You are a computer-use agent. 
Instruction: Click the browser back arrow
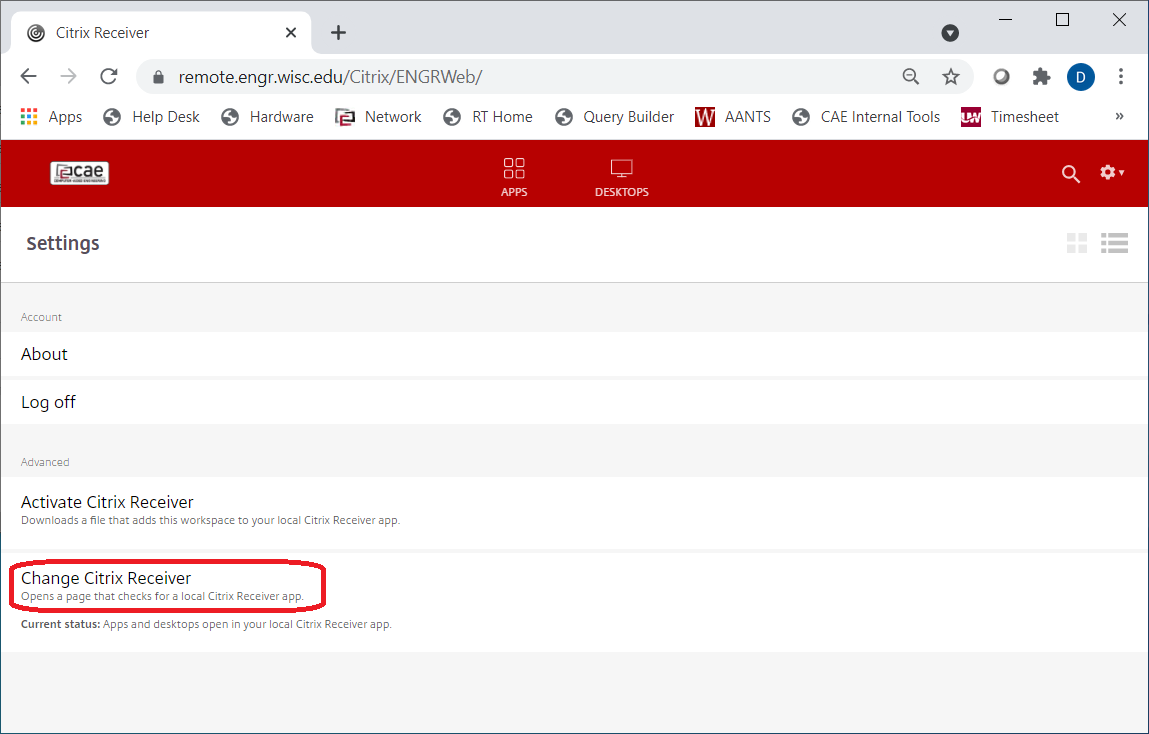pyautogui.click(x=29, y=76)
